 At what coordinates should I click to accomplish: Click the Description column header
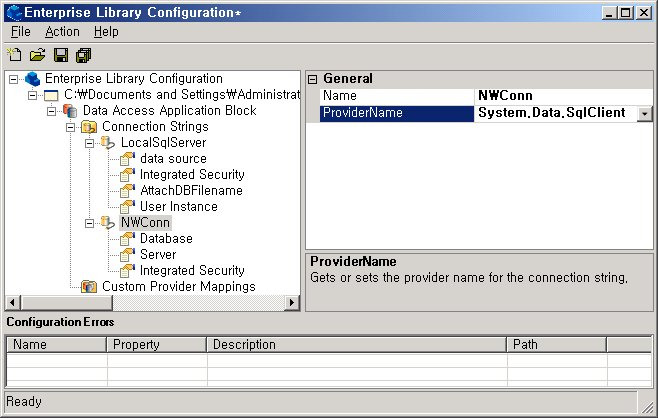357,345
